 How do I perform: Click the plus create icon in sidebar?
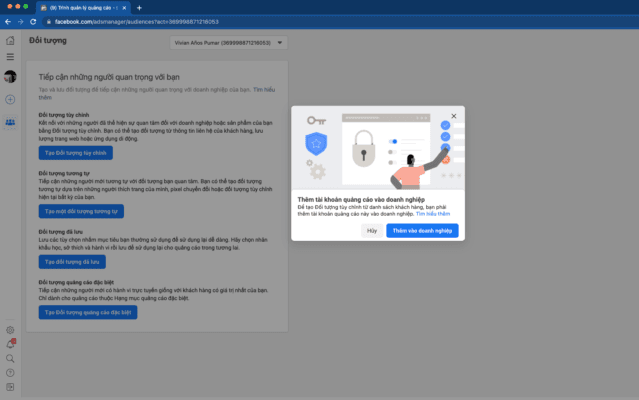pos(10,100)
